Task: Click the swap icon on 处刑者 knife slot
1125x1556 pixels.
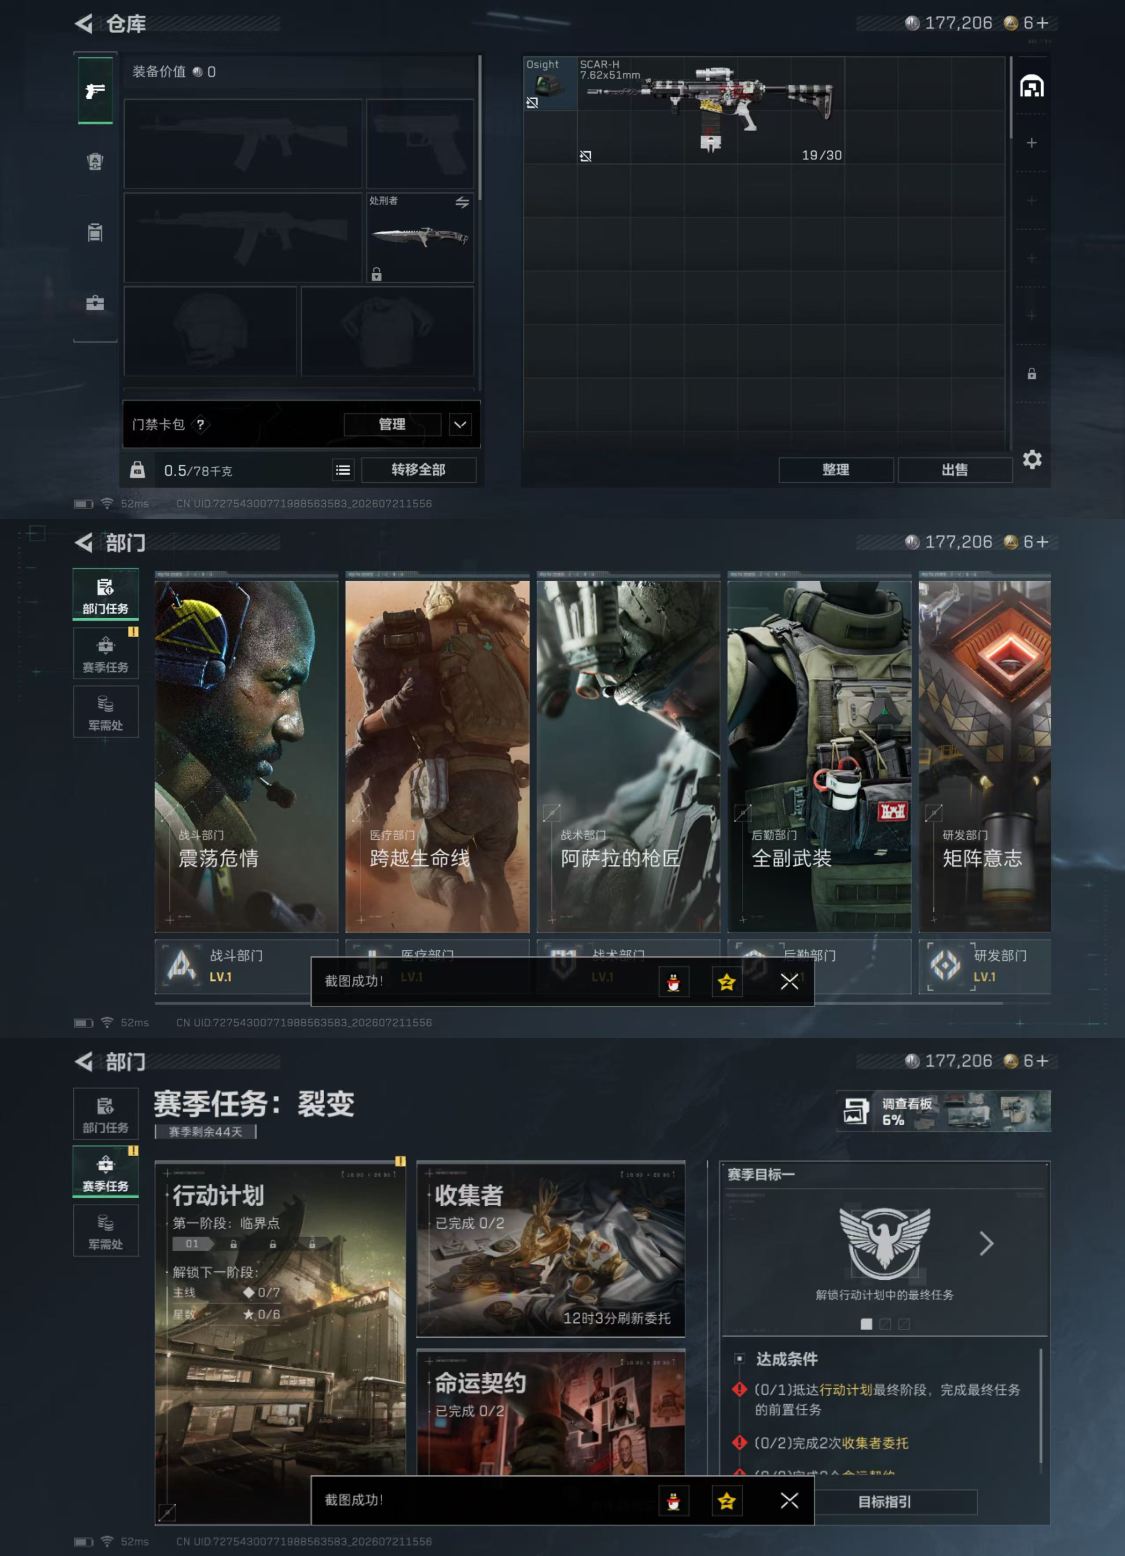Action: (462, 202)
